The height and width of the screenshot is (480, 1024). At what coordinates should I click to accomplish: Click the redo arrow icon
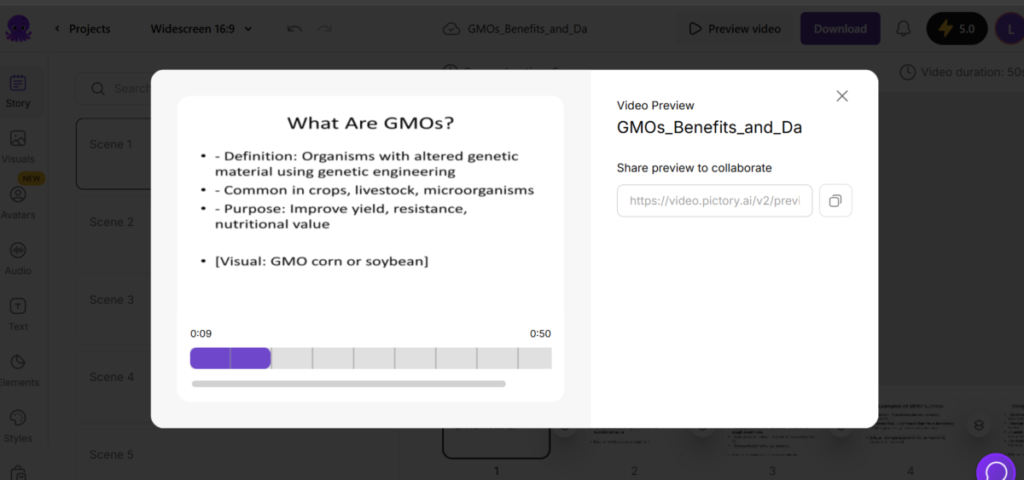click(x=324, y=29)
